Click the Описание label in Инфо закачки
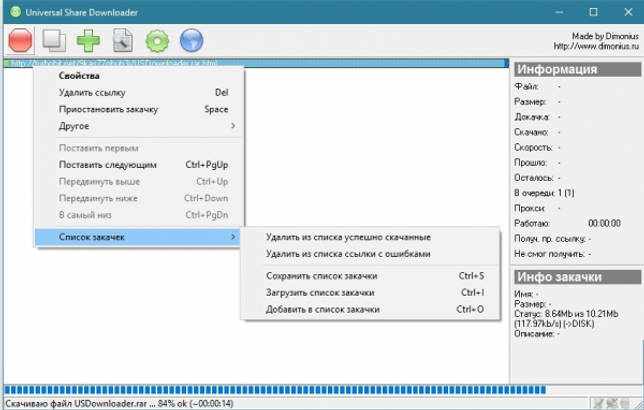The height and width of the screenshot is (410, 644). point(534,334)
